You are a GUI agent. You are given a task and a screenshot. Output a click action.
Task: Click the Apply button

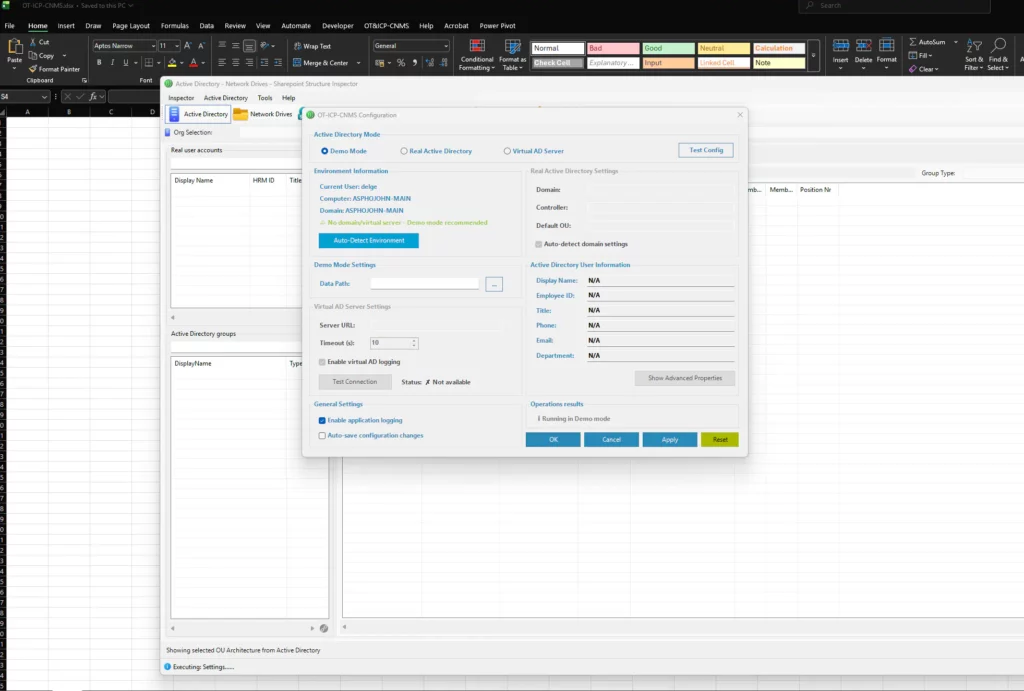(669, 440)
